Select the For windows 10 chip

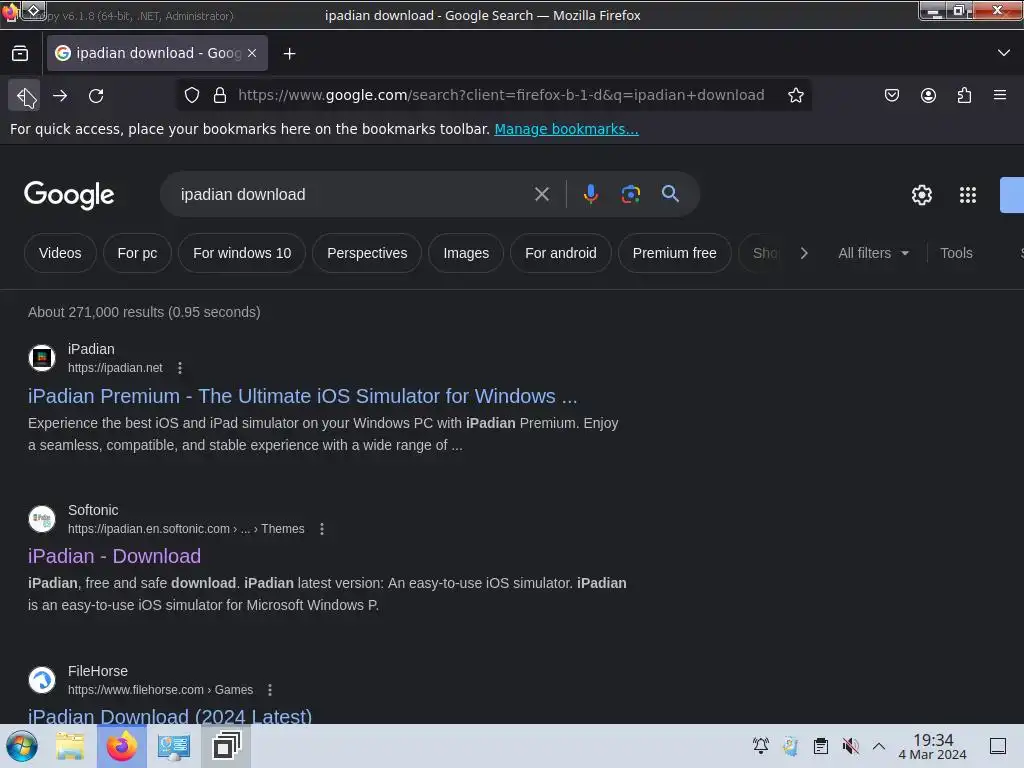coord(242,253)
